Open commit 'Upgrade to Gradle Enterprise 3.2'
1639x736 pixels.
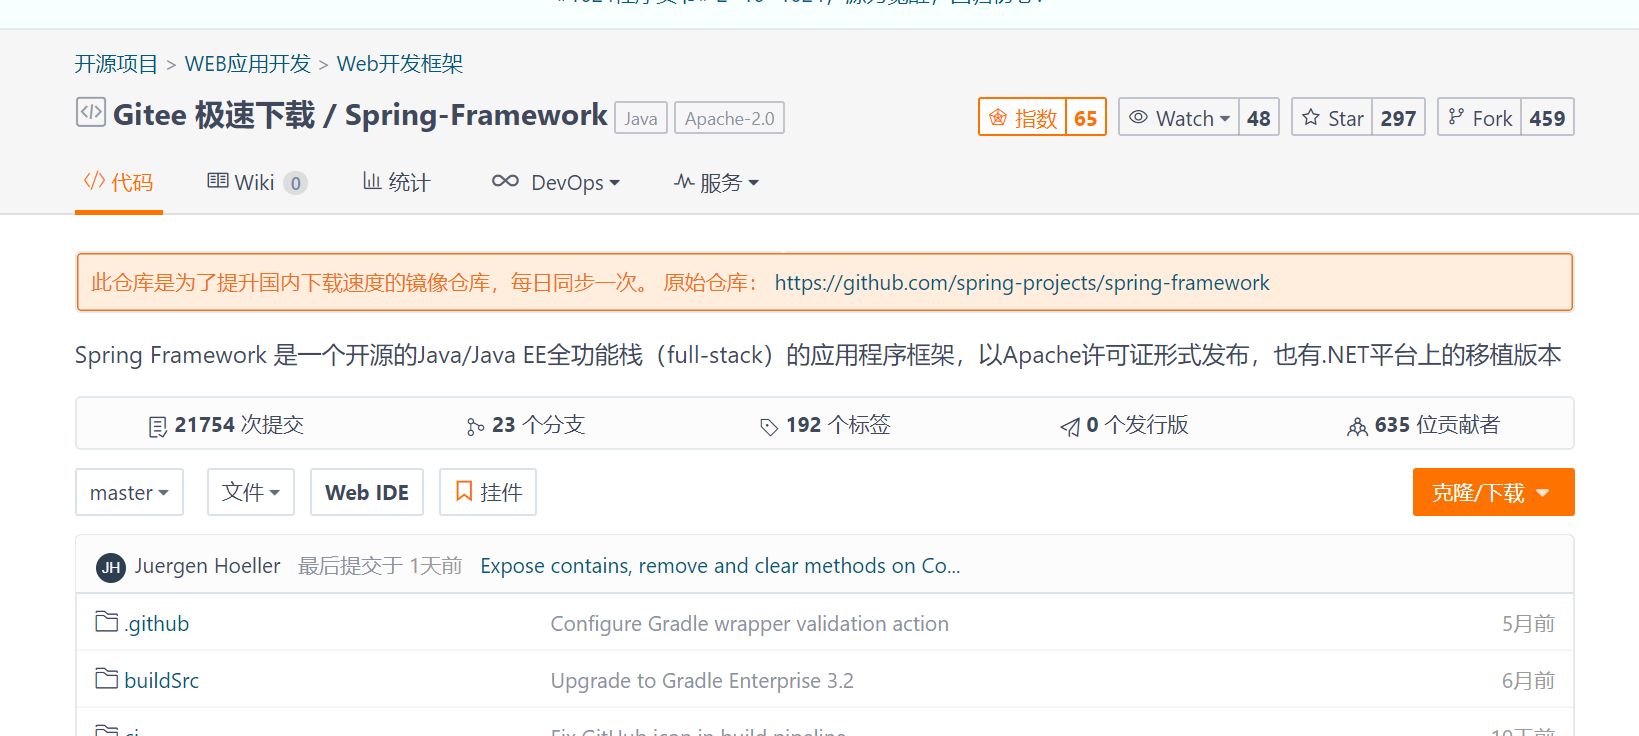[702, 681]
